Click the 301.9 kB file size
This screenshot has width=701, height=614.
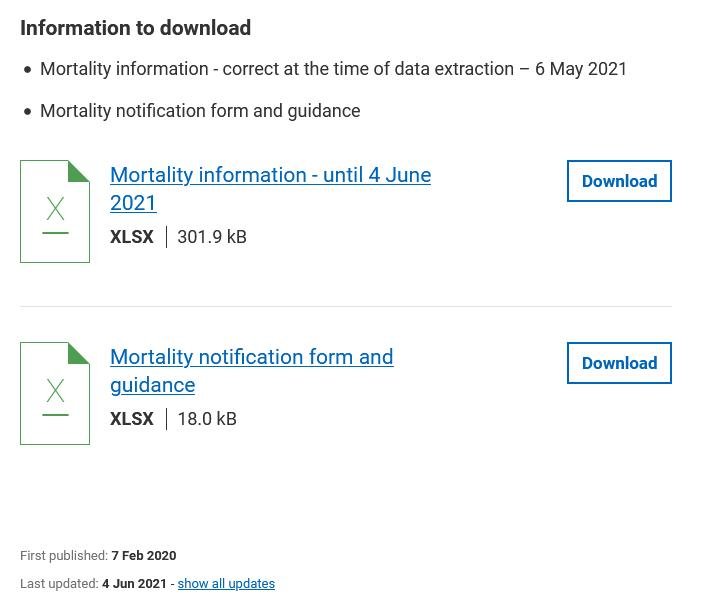coord(212,237)
